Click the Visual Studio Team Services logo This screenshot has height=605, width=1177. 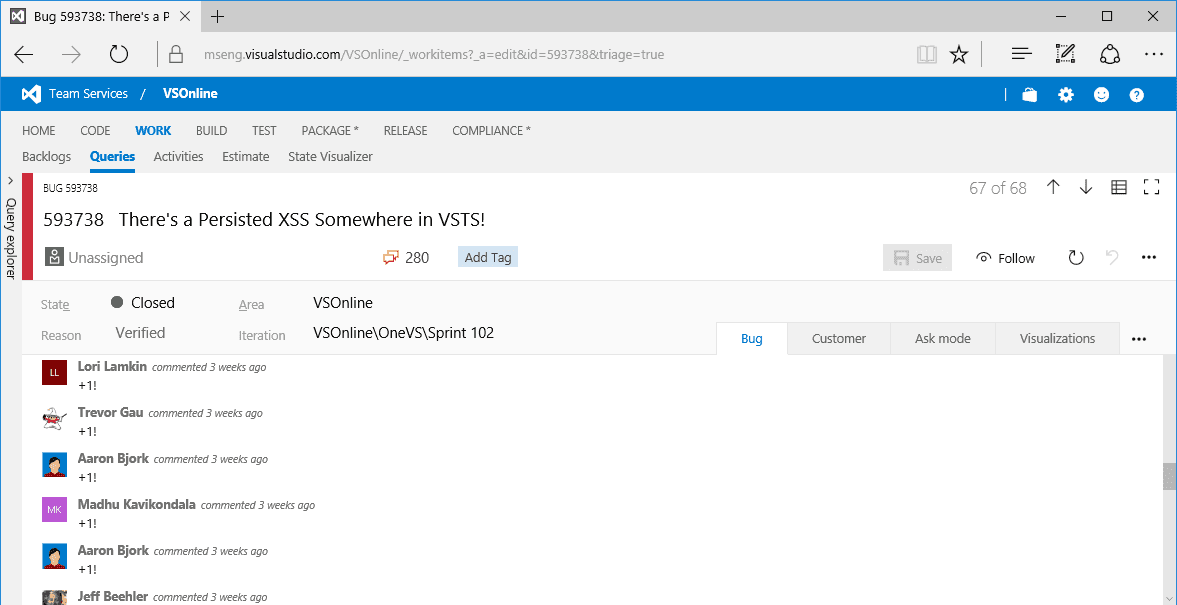(x=31, y=94)
